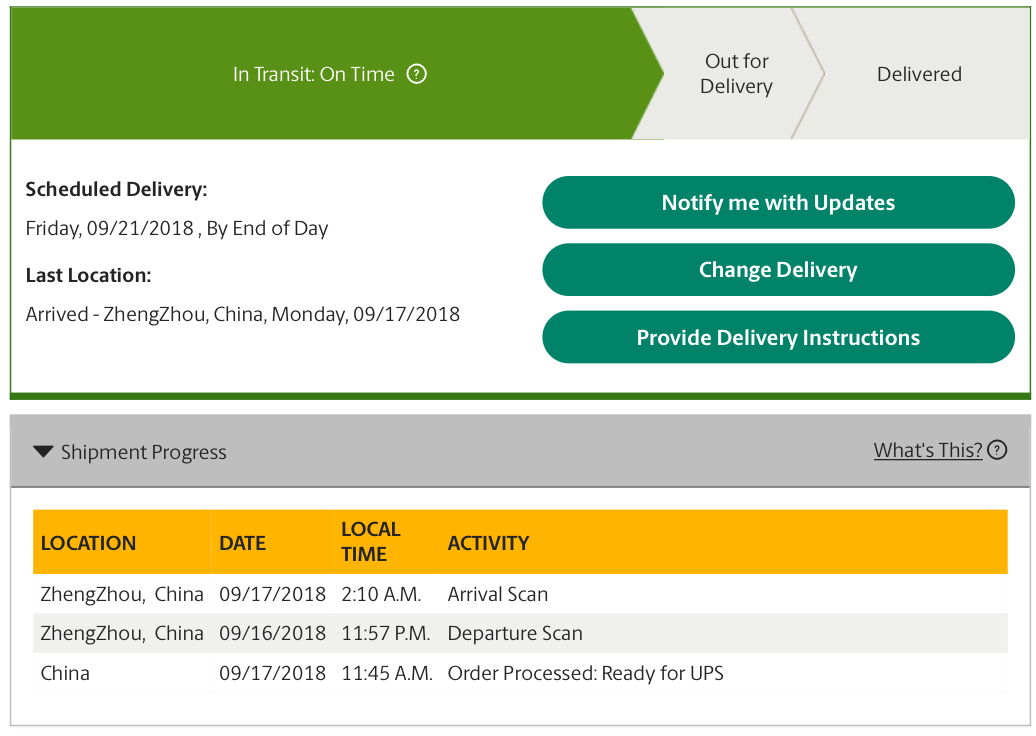Open the What's This? link

pos(928,450)
